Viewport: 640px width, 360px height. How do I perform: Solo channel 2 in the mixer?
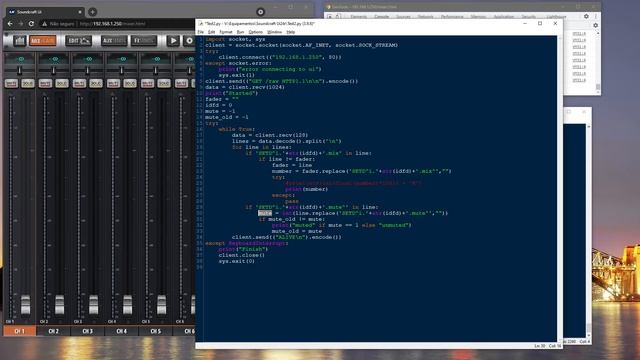(62, 84)
